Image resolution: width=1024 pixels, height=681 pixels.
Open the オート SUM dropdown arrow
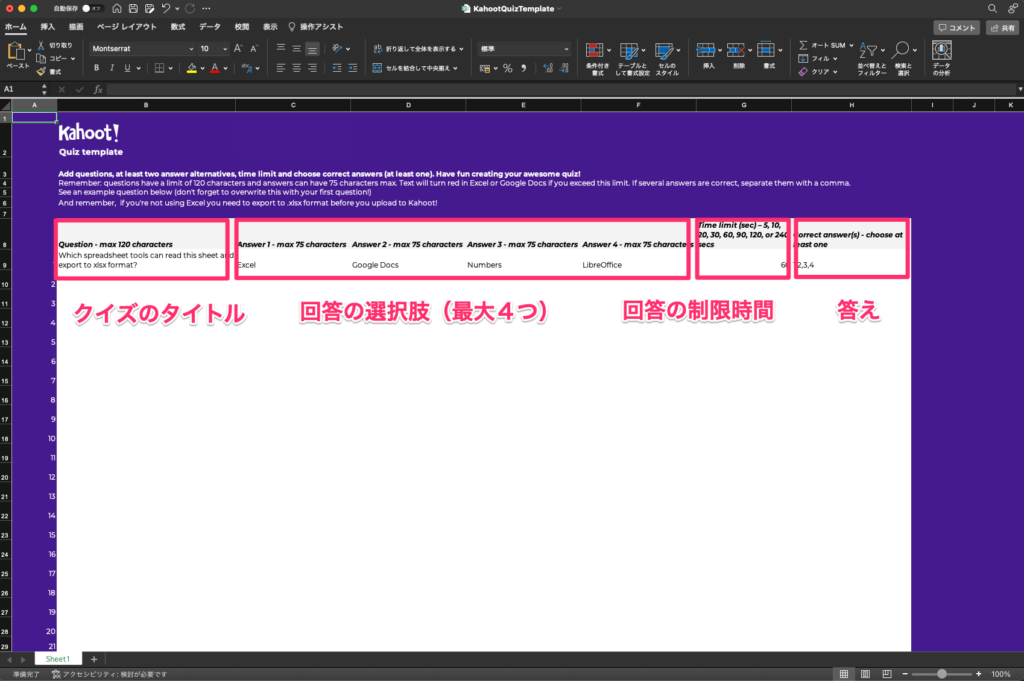tap(852, 46)
